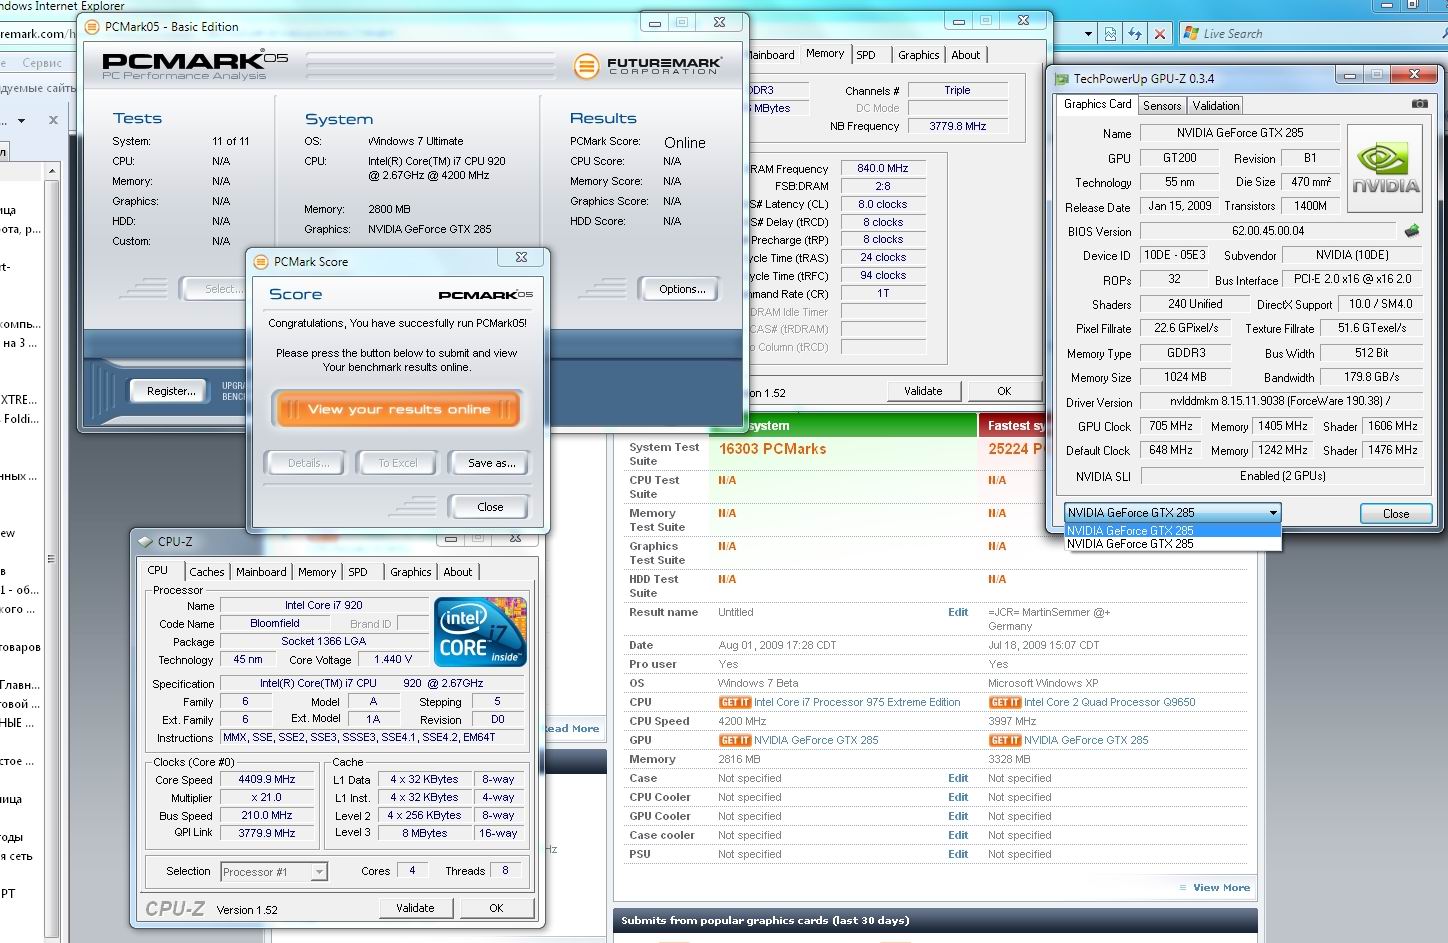Switch to Sensors tab in GPU-Z
Viewport: 1448px width, 943px height.
pyautogui.click(x=1162, y=105)
